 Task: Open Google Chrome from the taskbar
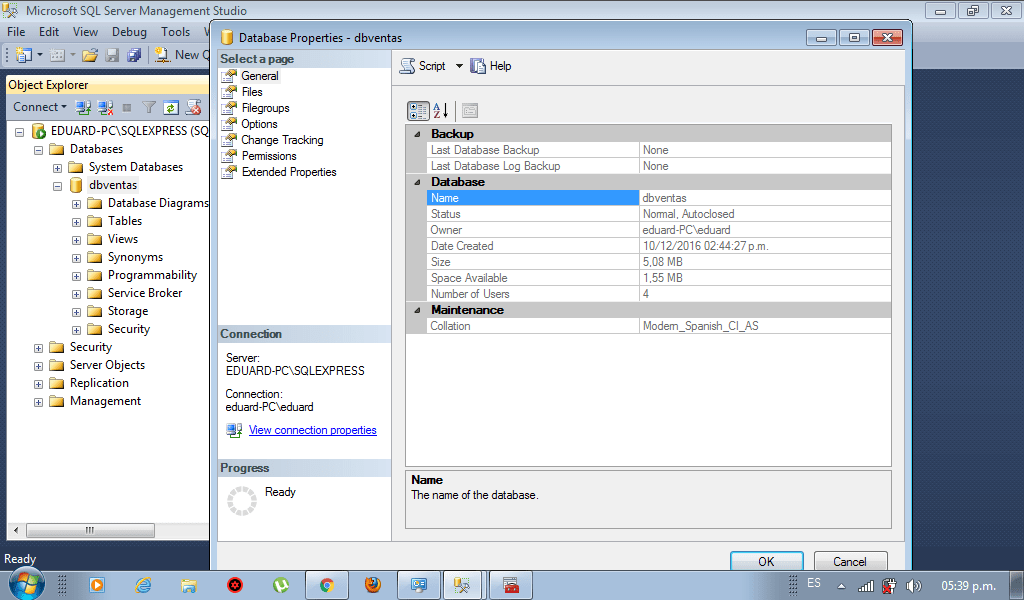(327, 585)
